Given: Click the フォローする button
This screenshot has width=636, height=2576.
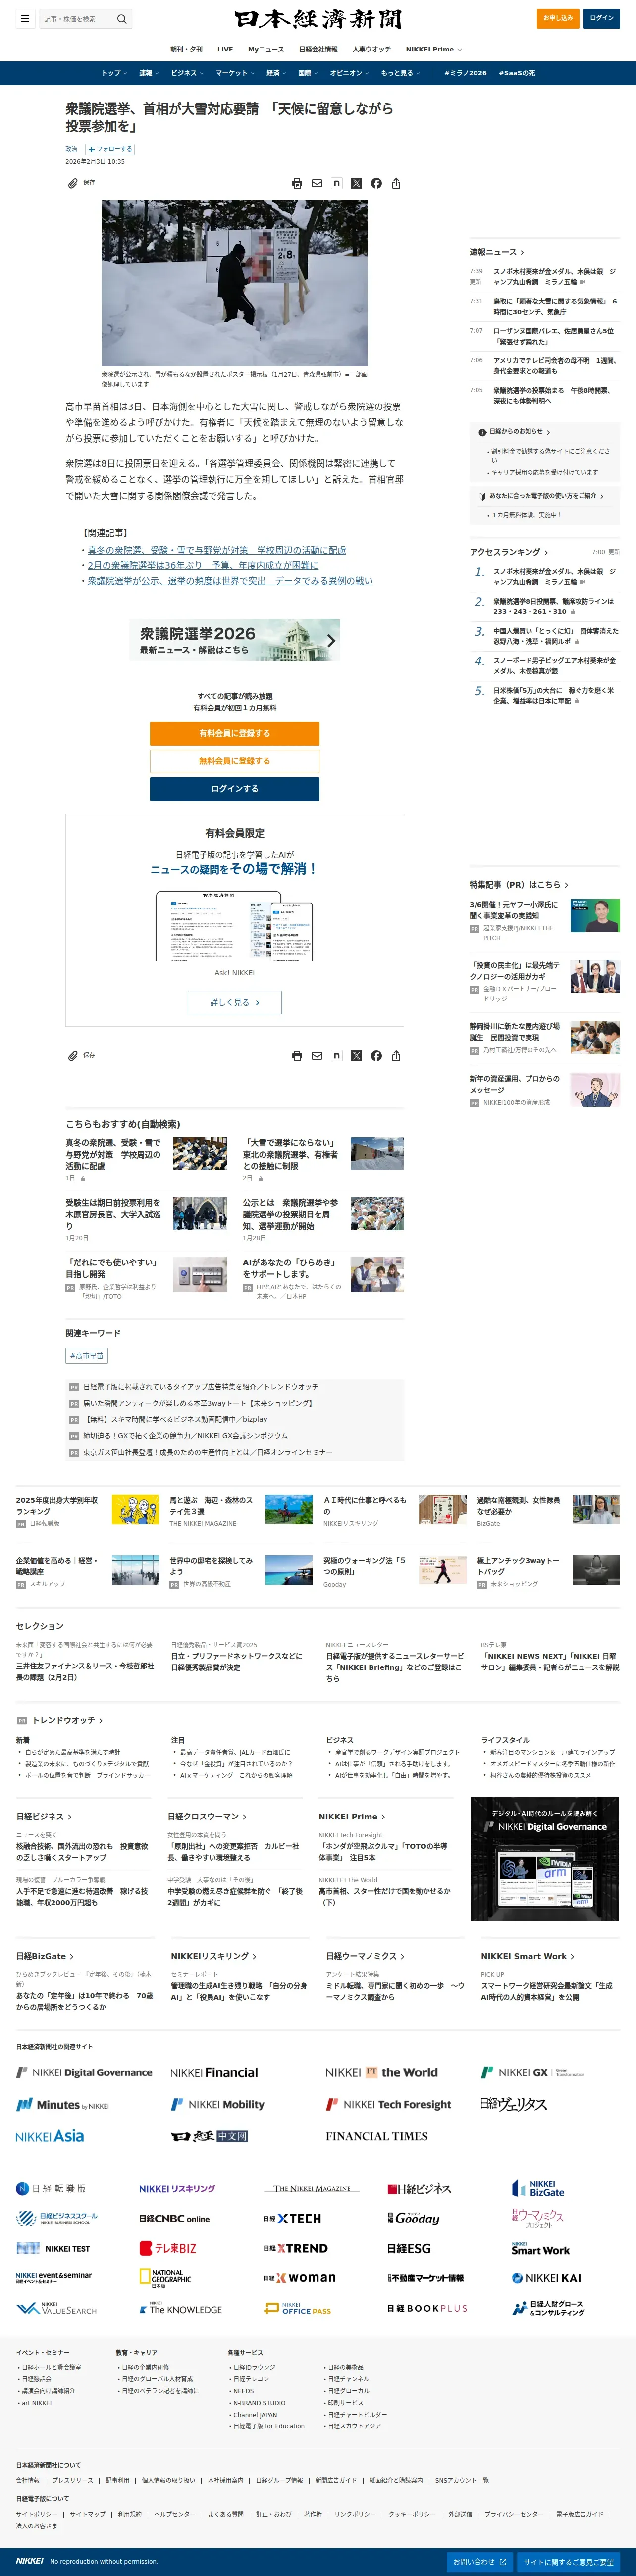Looking at the screenshot, I should click(x=110, y=149).
